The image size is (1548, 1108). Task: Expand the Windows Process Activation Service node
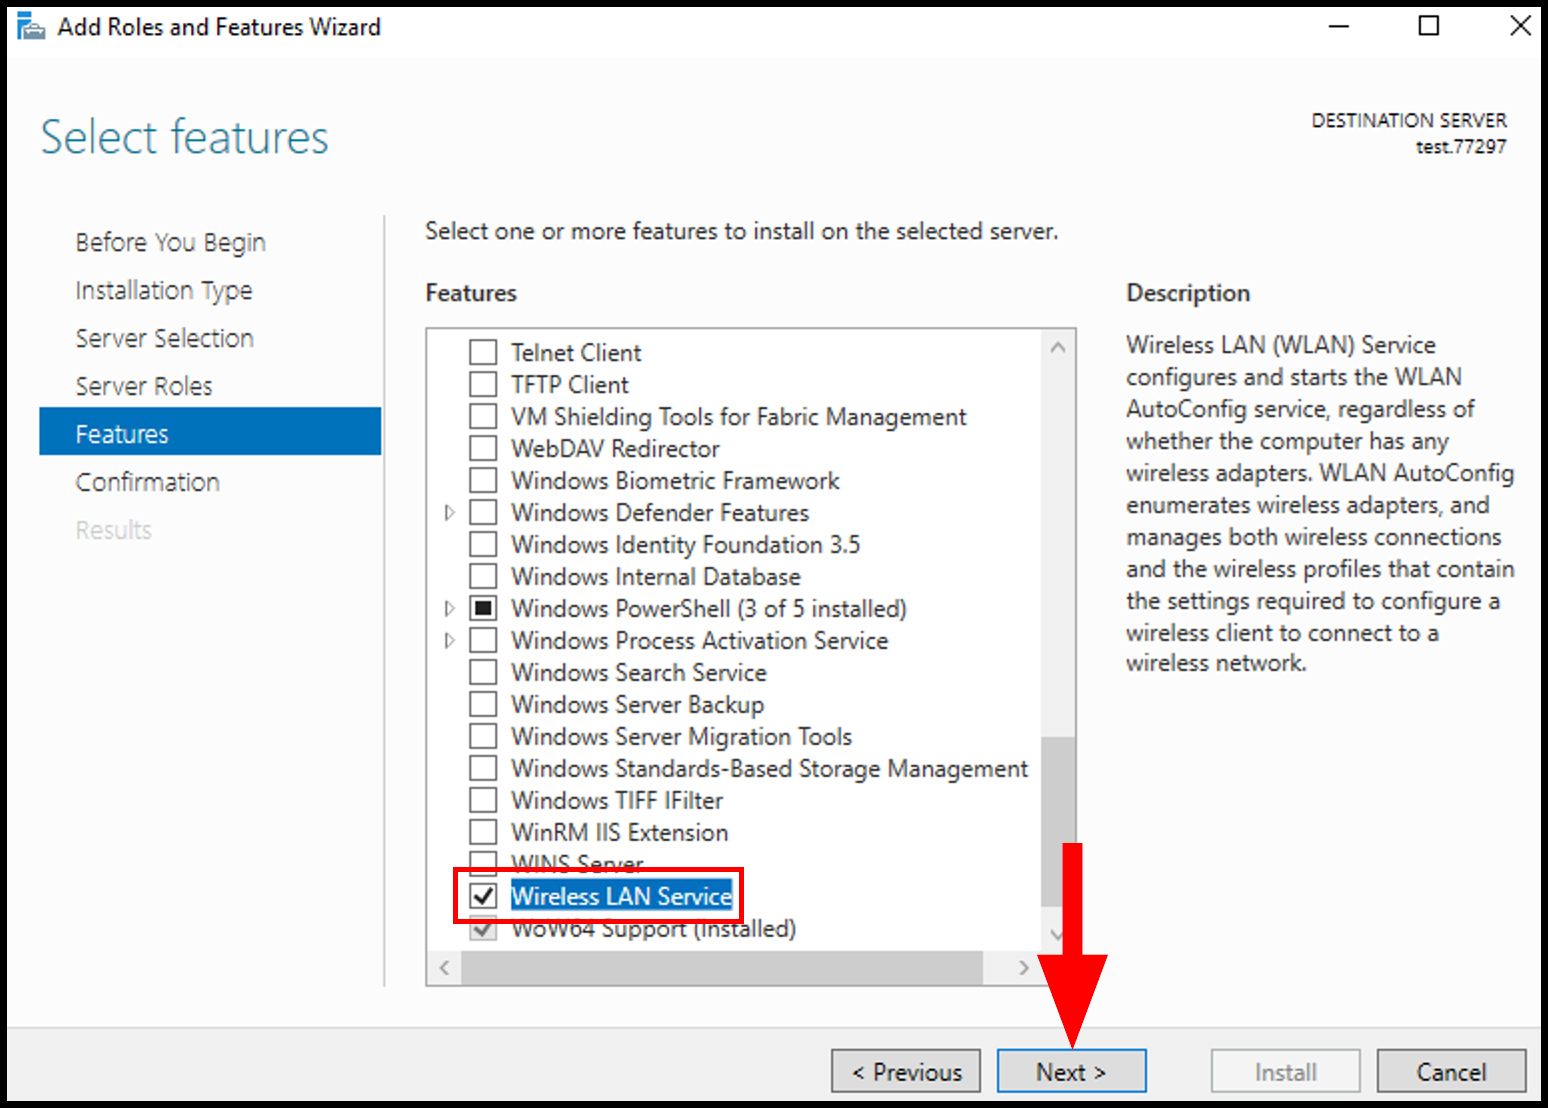449,640
